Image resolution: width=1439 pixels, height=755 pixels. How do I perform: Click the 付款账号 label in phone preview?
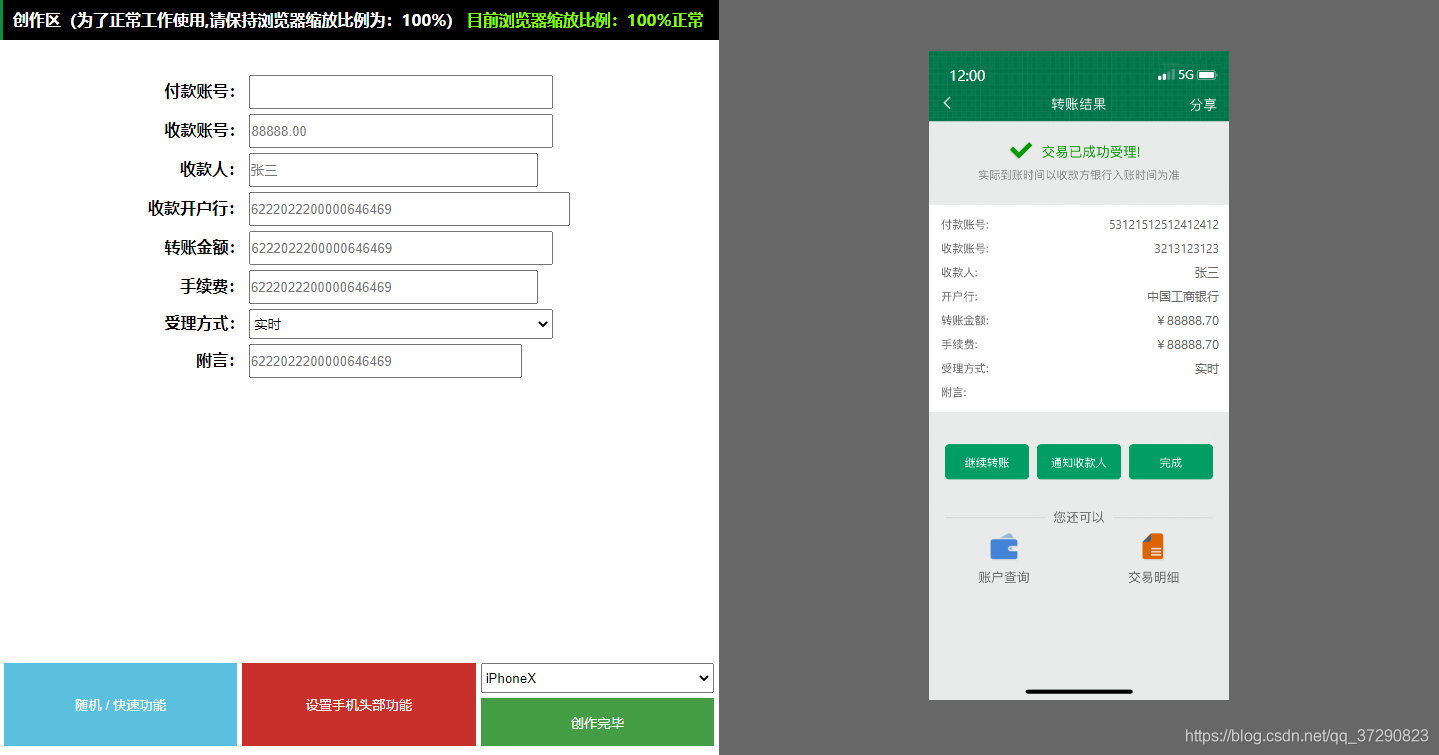point(964,225)
